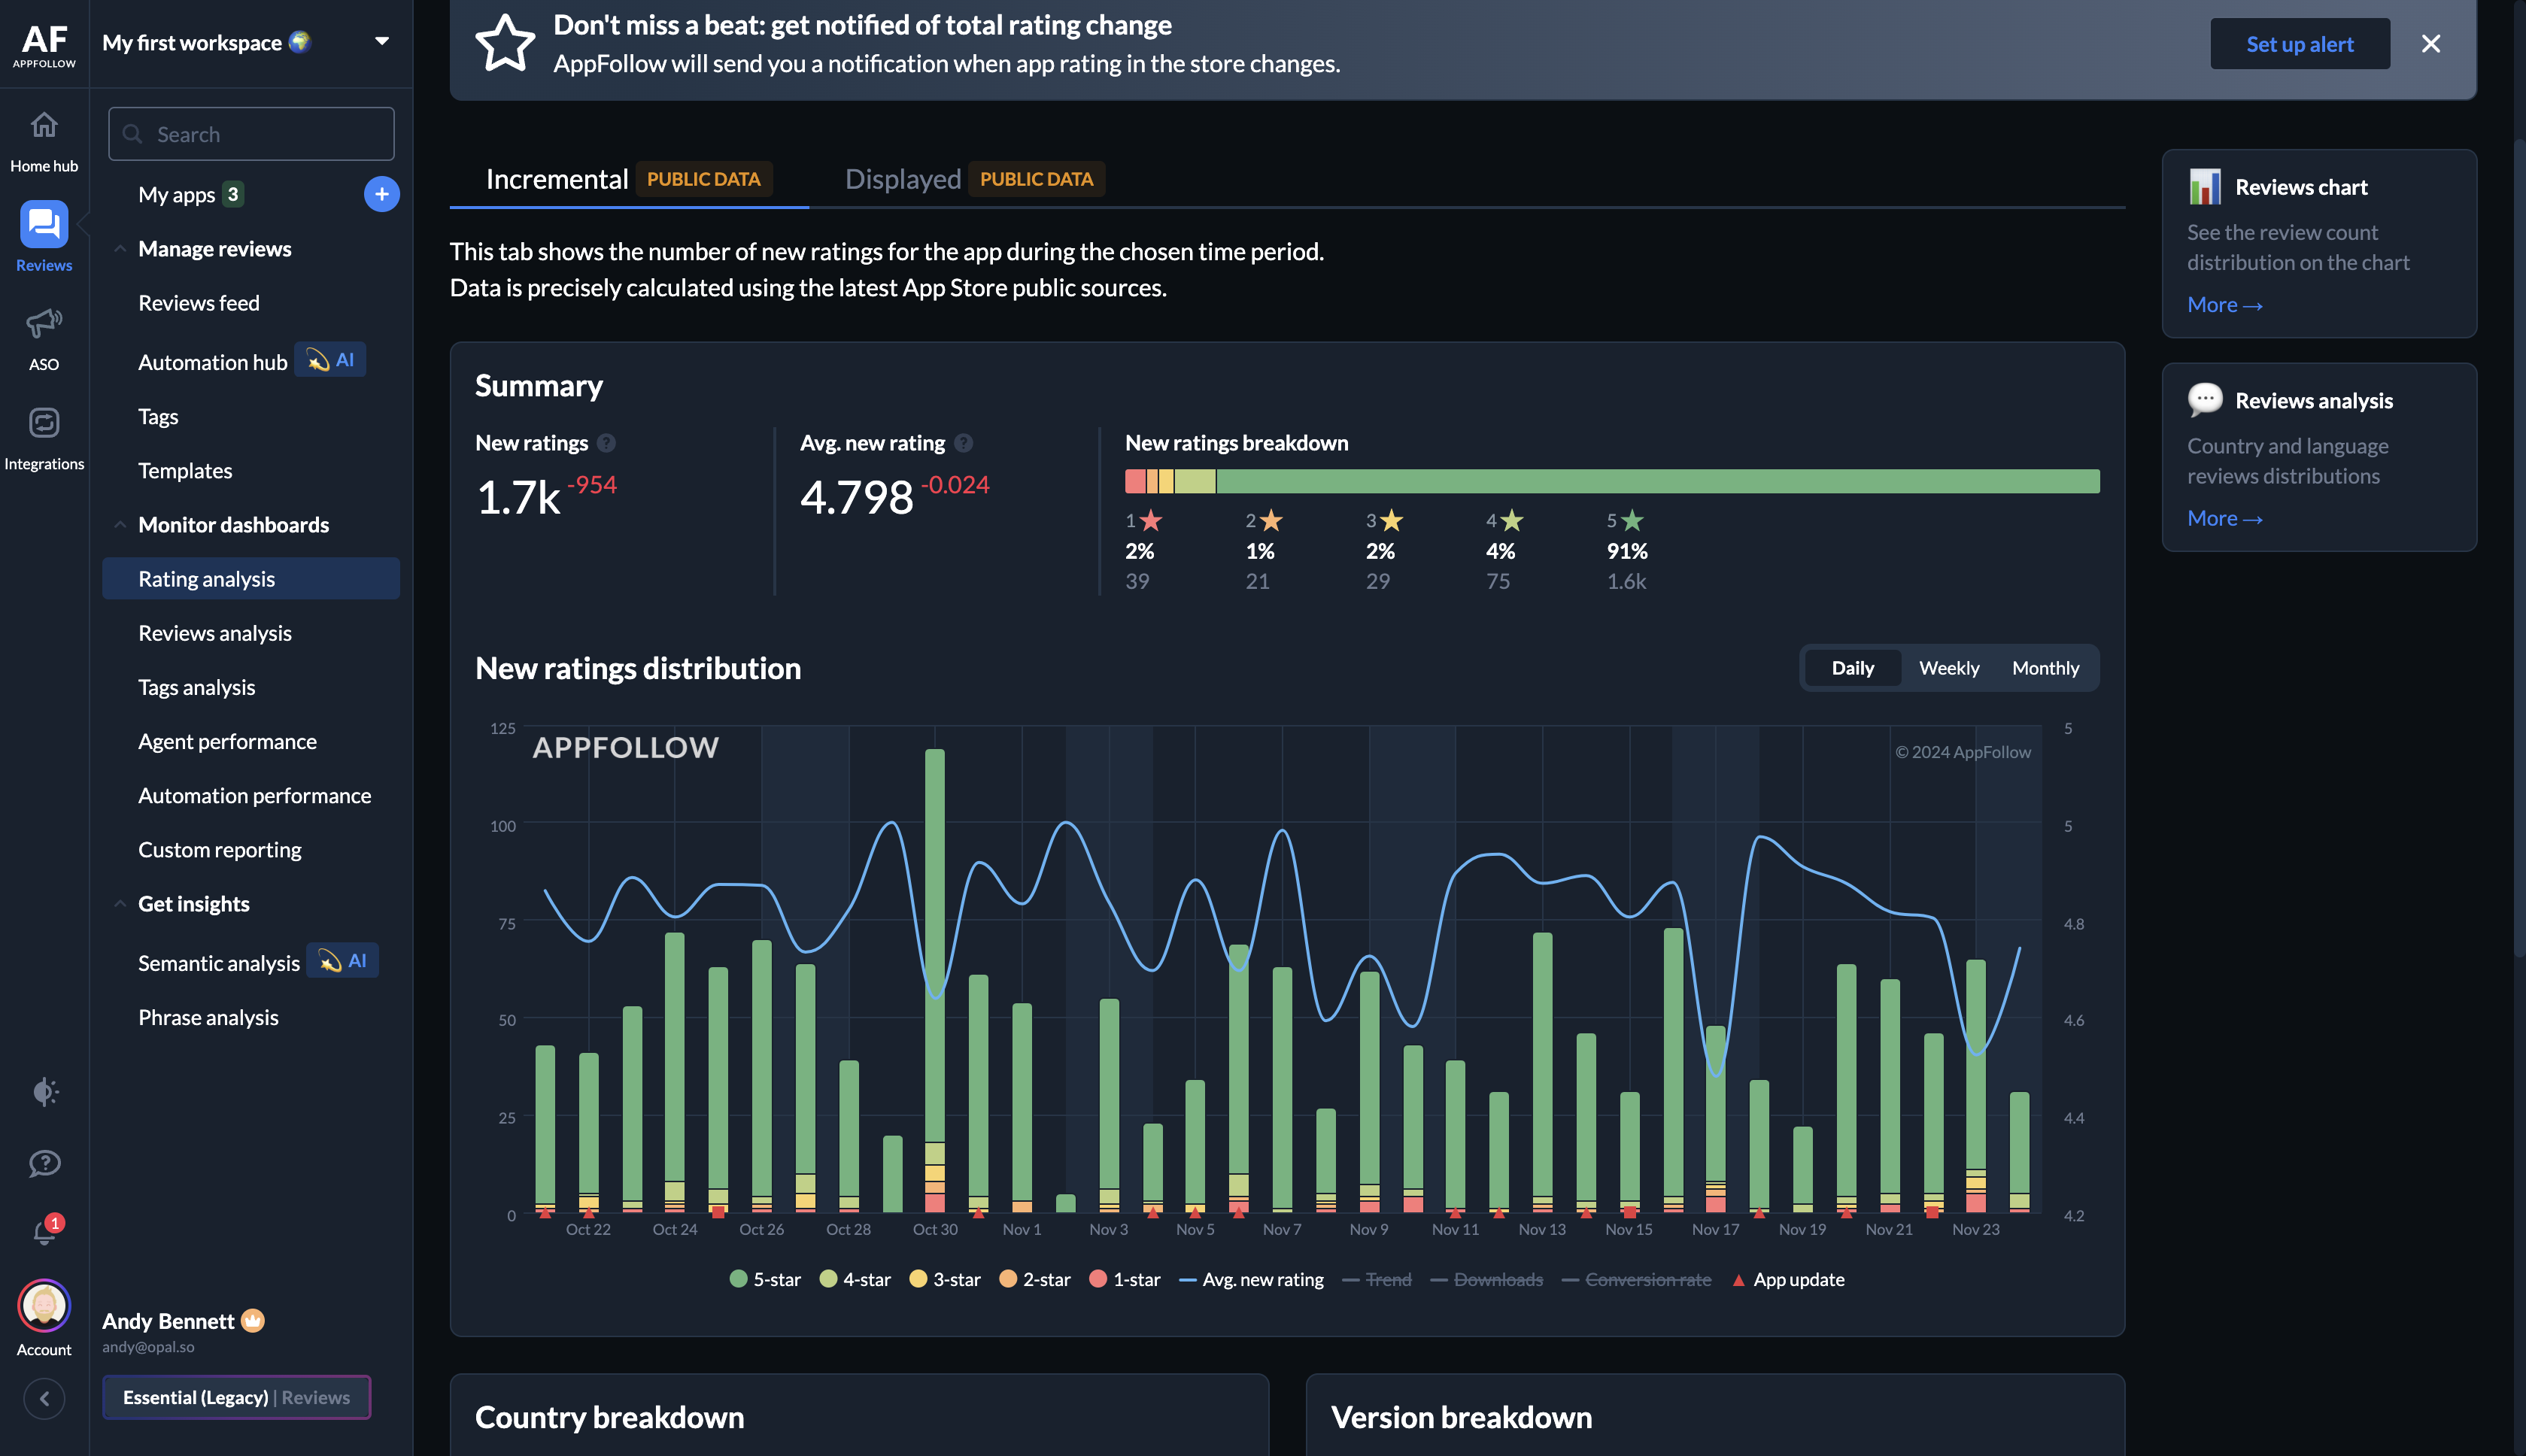Select Monthly distribution view
The width and height of the screenshot is (2526, 1456).
click(2045, 668)
